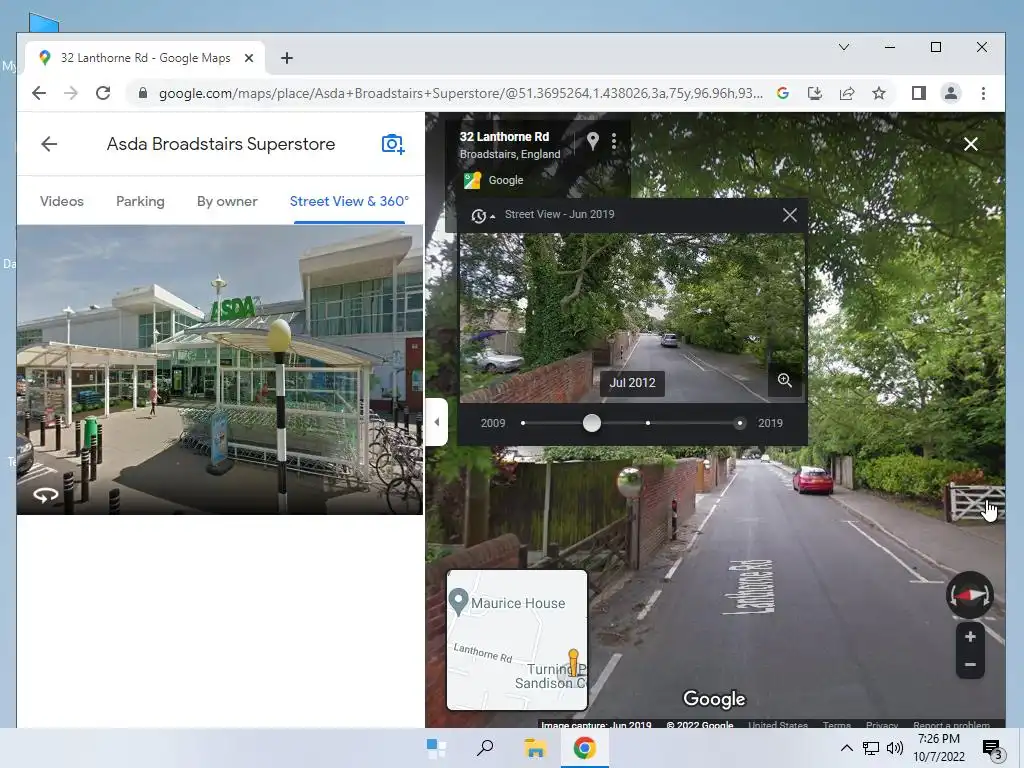
Task: Click the browser back arrow
Action: click(39, 93)
